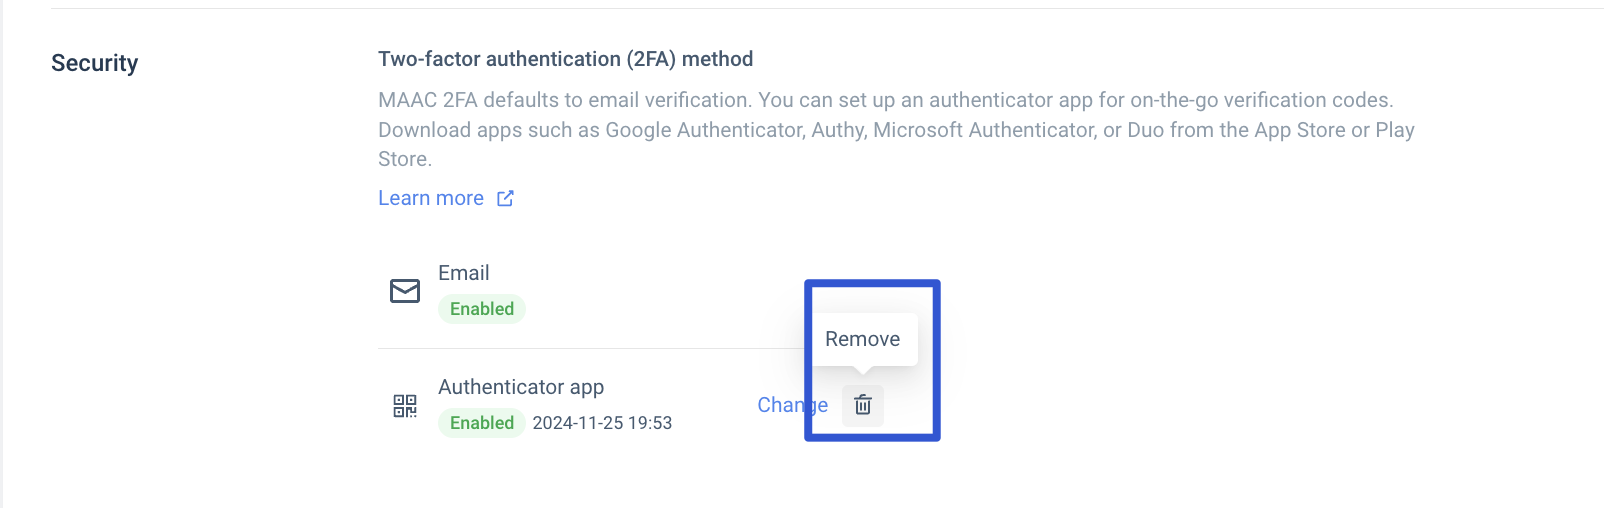
Task: Click the divider between Email and Authenticator app
Action: [590, 349]
